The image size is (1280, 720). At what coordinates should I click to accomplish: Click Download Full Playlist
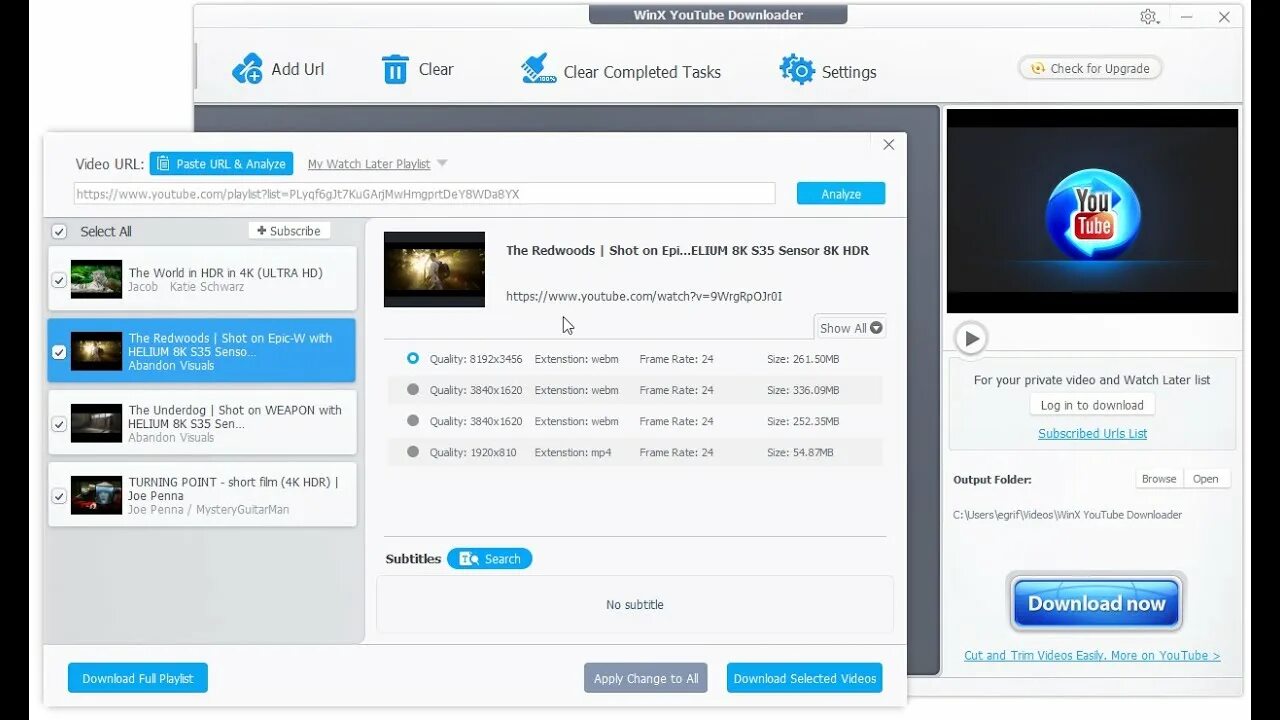(x=138, y=678)
